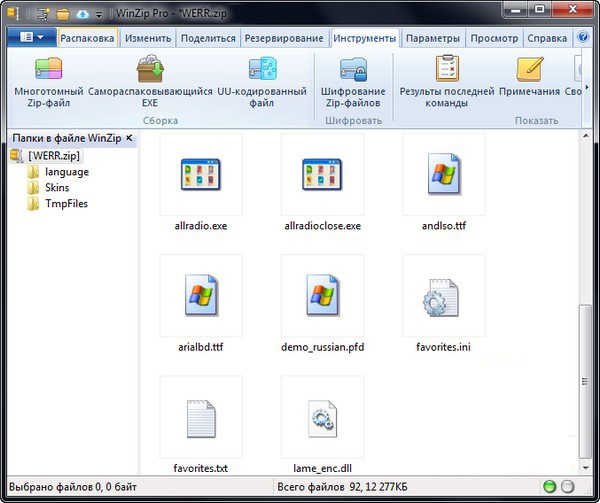The image size is (600, 503).
Task: Open UU-кодированный файл tool
Action: tap(262, 82)
